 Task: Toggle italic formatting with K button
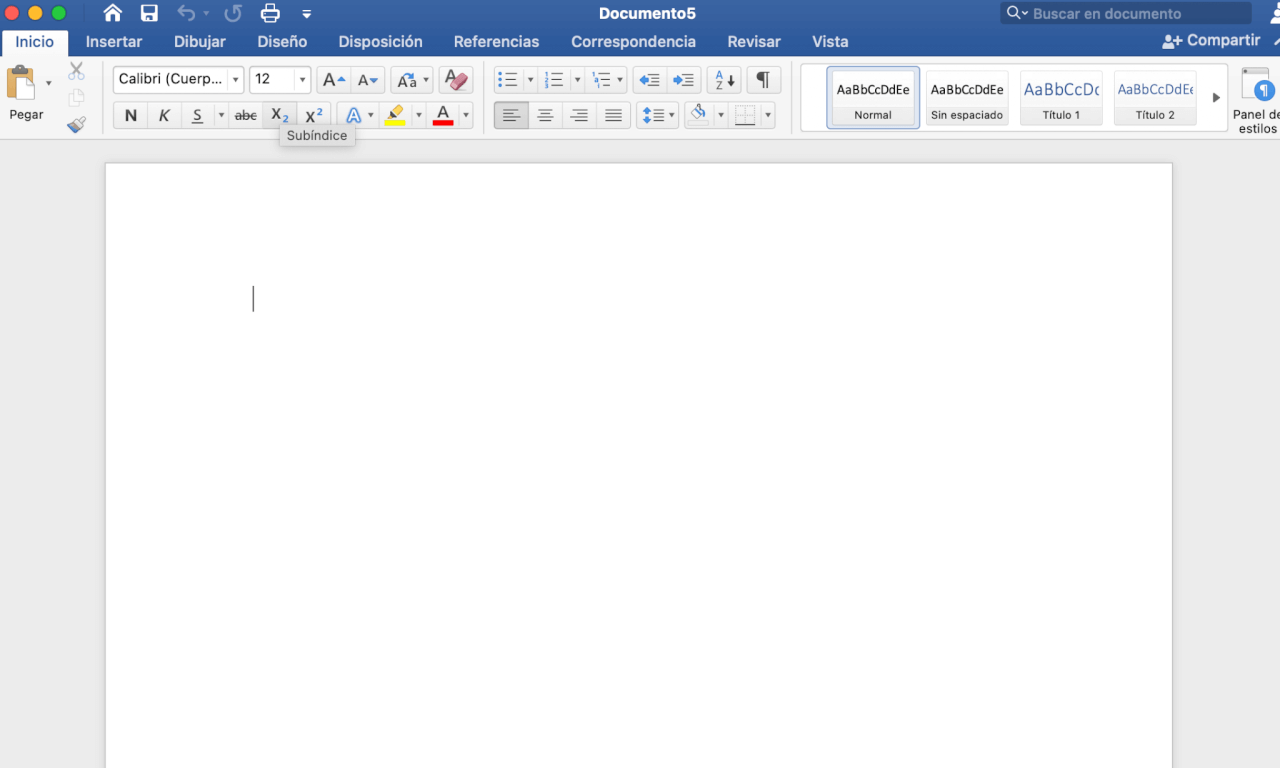[164, 116]
